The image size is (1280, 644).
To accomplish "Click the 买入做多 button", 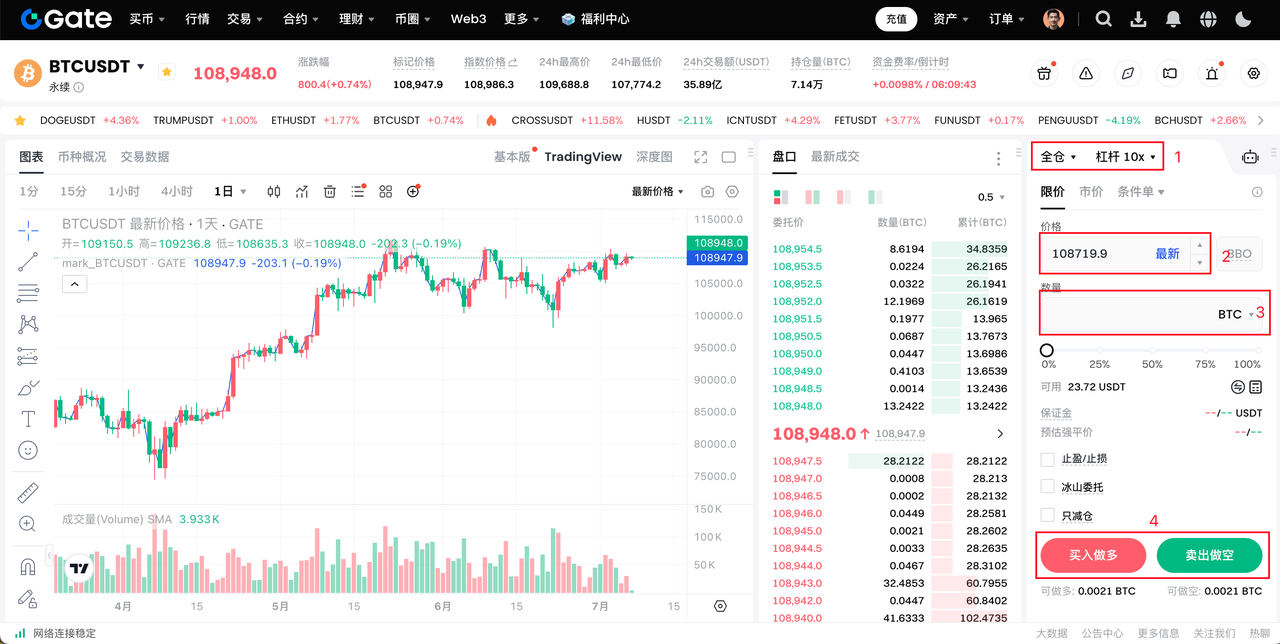I will tap(1092, 555).
